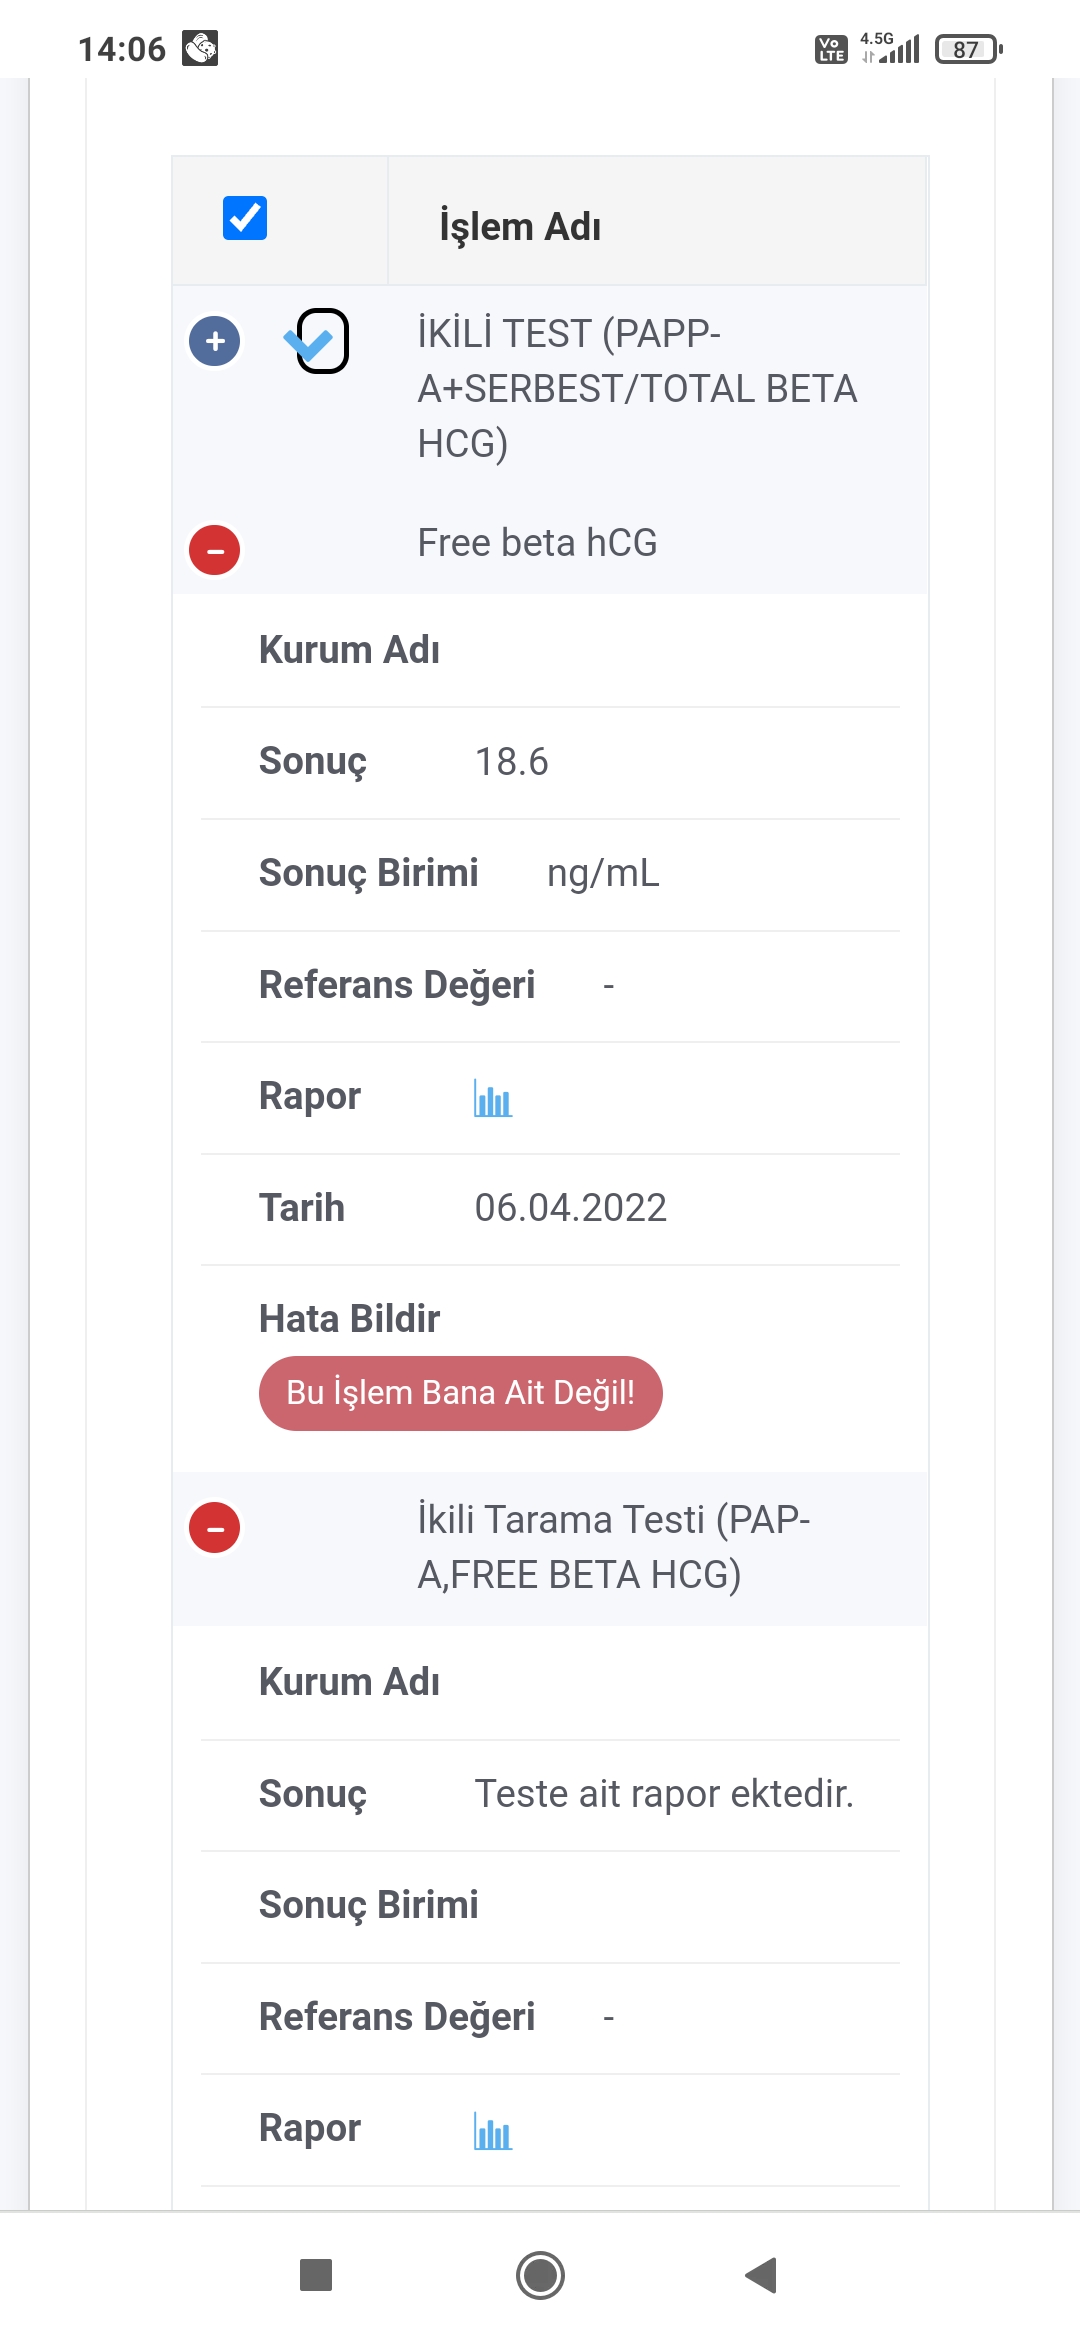
Task: Tap Android back navigation triangle
Action: (762, 2275)
